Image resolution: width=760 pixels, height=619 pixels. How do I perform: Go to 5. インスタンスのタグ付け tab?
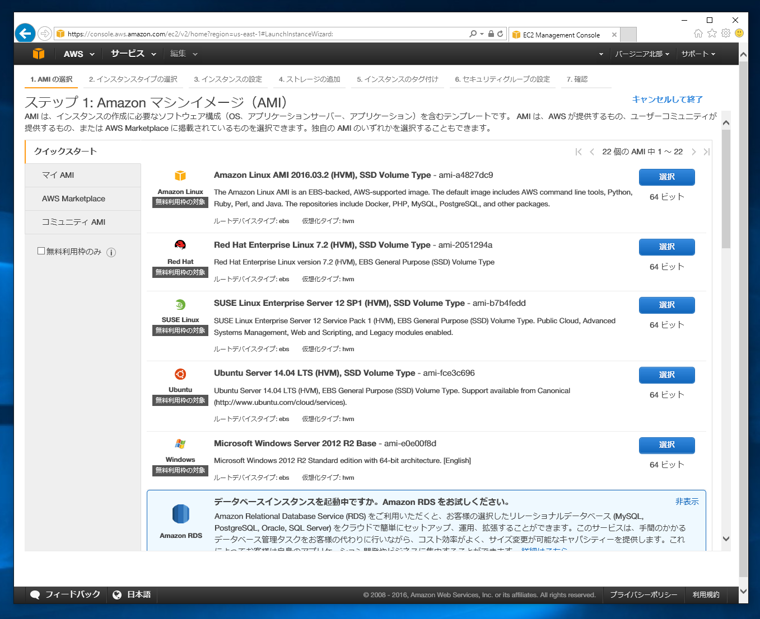click(397, 79)
